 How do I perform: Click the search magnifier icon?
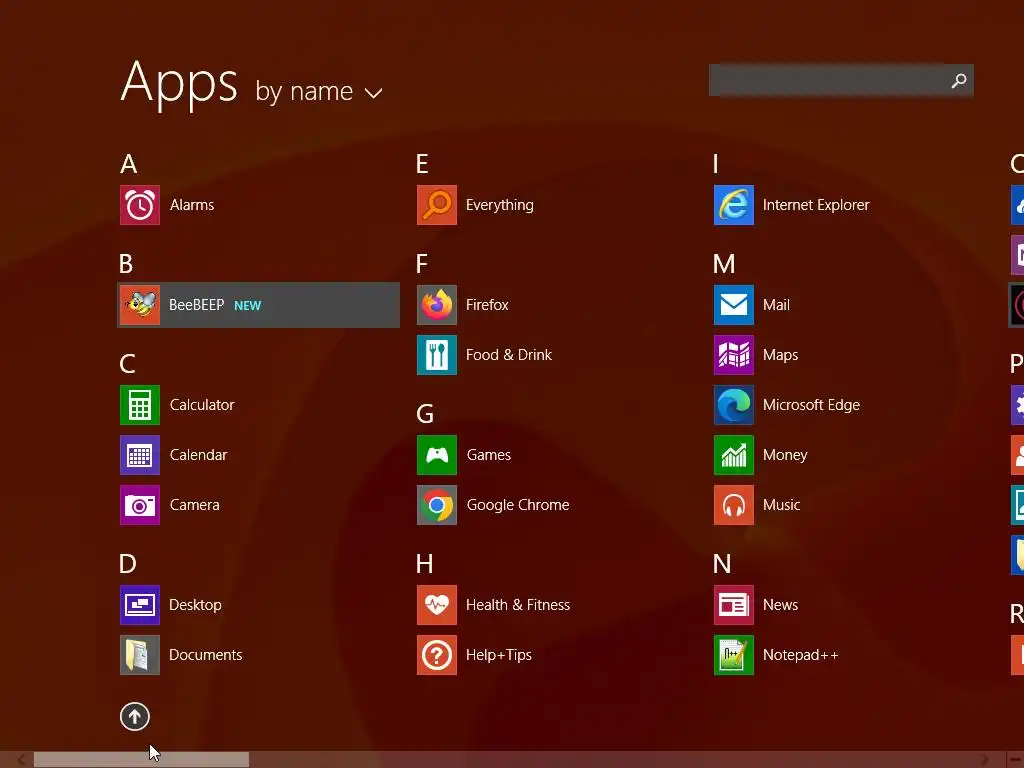[959, 80]
